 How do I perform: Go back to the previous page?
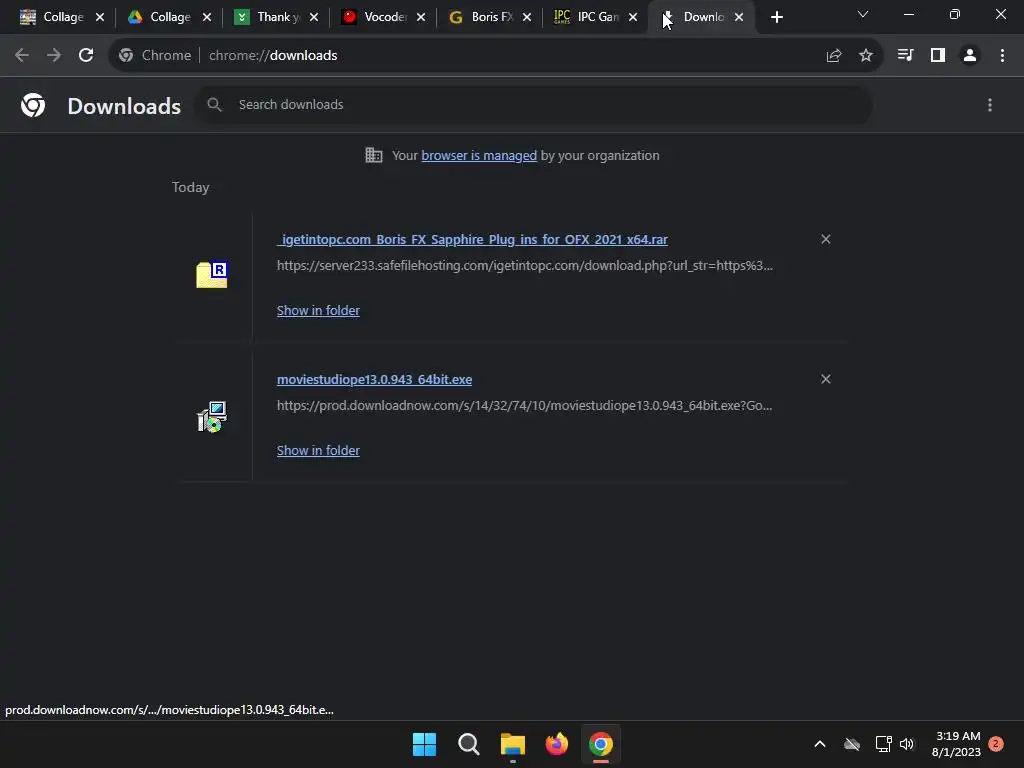coord(22,56)
